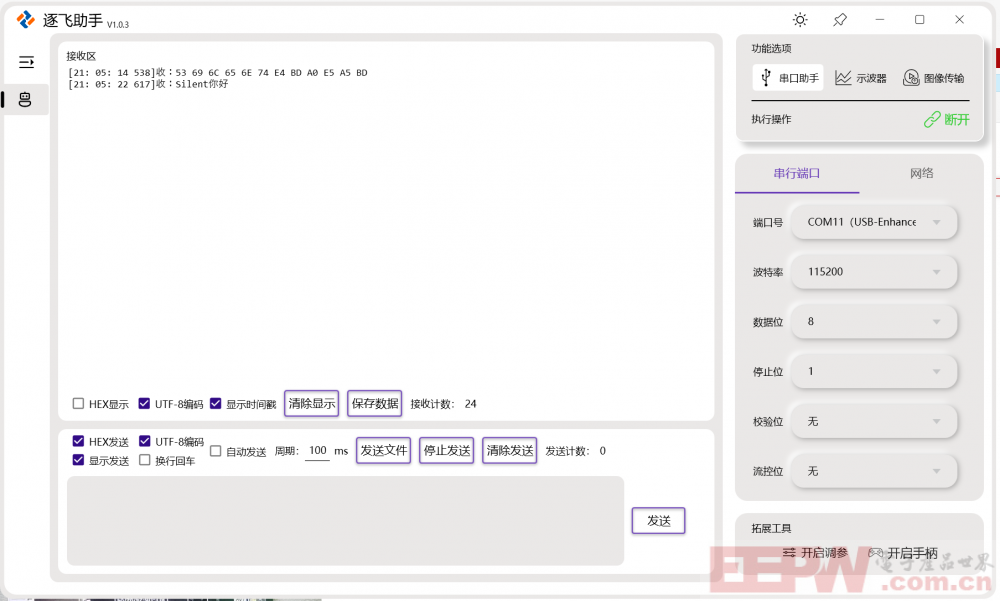Minimize the 逐飞助手 window
The height and width of the screenshot is (601, 1000).
(880, 20)
